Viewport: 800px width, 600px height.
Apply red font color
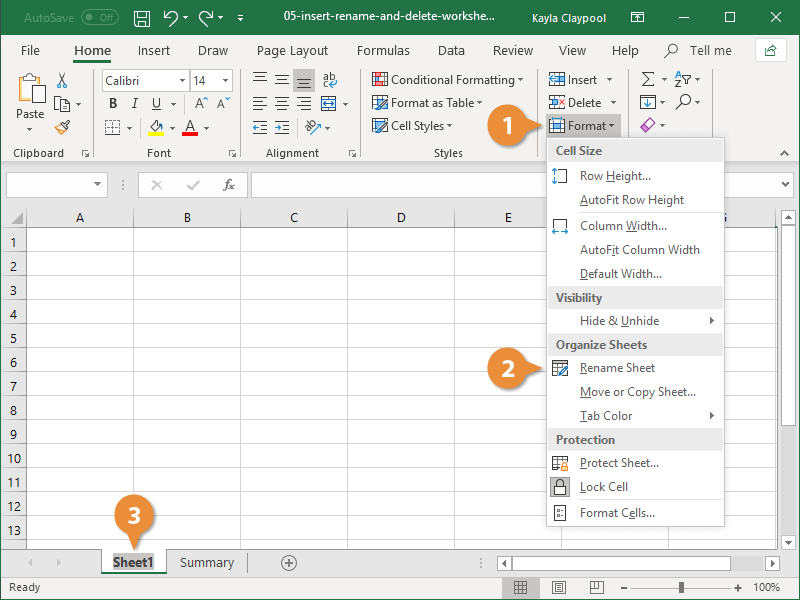click(190, 127)
